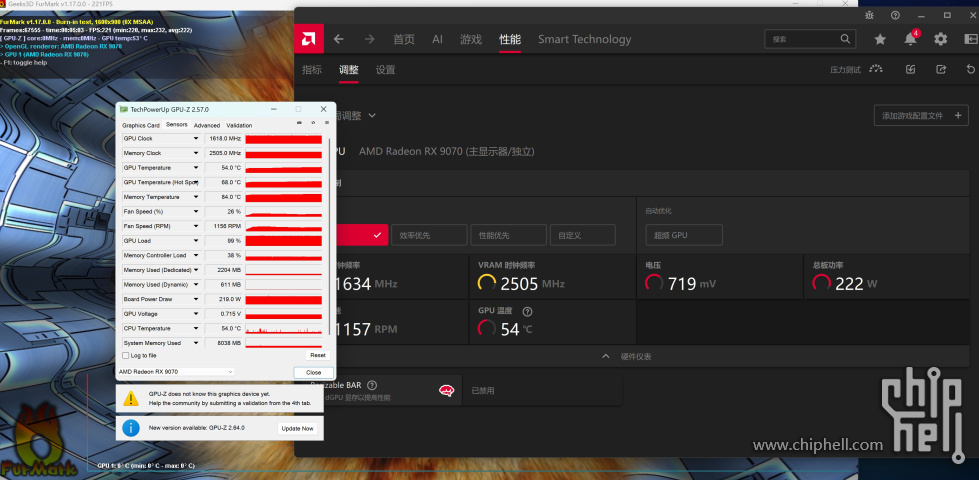Image resolution: width=979 pixels, height=480 pixels.
Task: Open AMD Software settings gear
Action: pos(940,39)
